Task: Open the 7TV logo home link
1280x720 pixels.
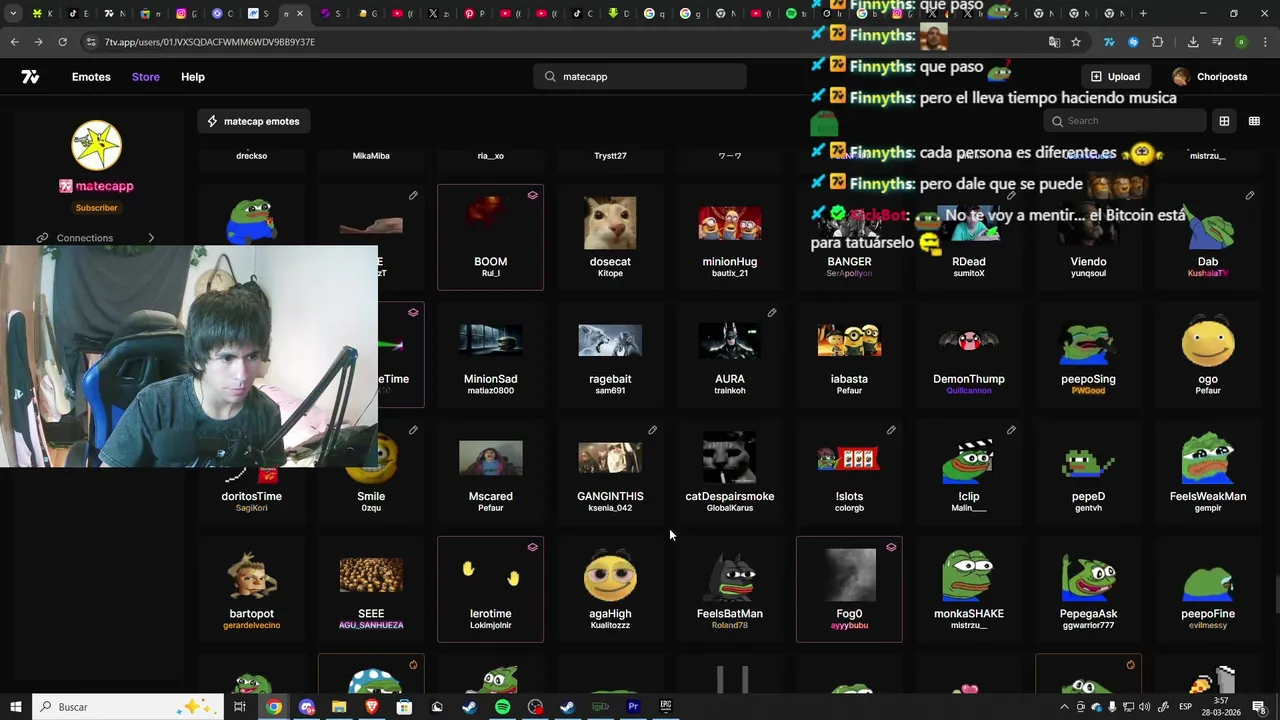Action: pos(30,77)
